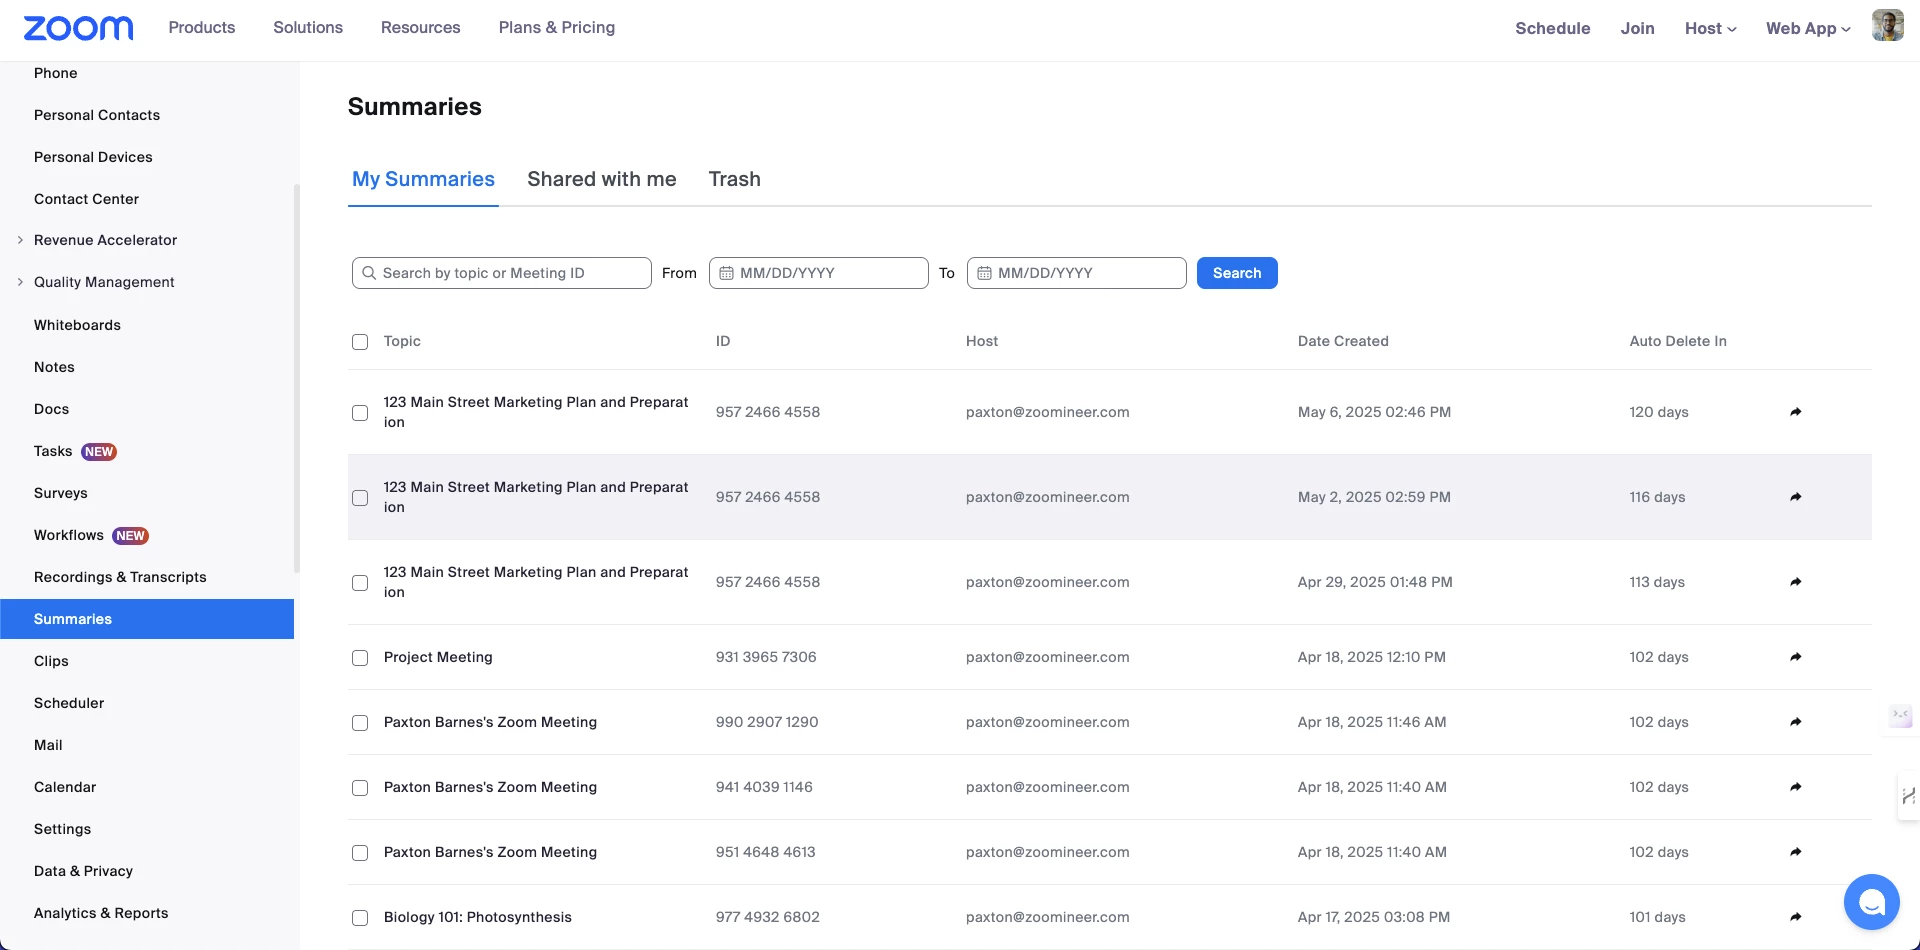Screen dimensions: 1920x950
Task: Click the Date Created column header
Action: click(1343, 341)
